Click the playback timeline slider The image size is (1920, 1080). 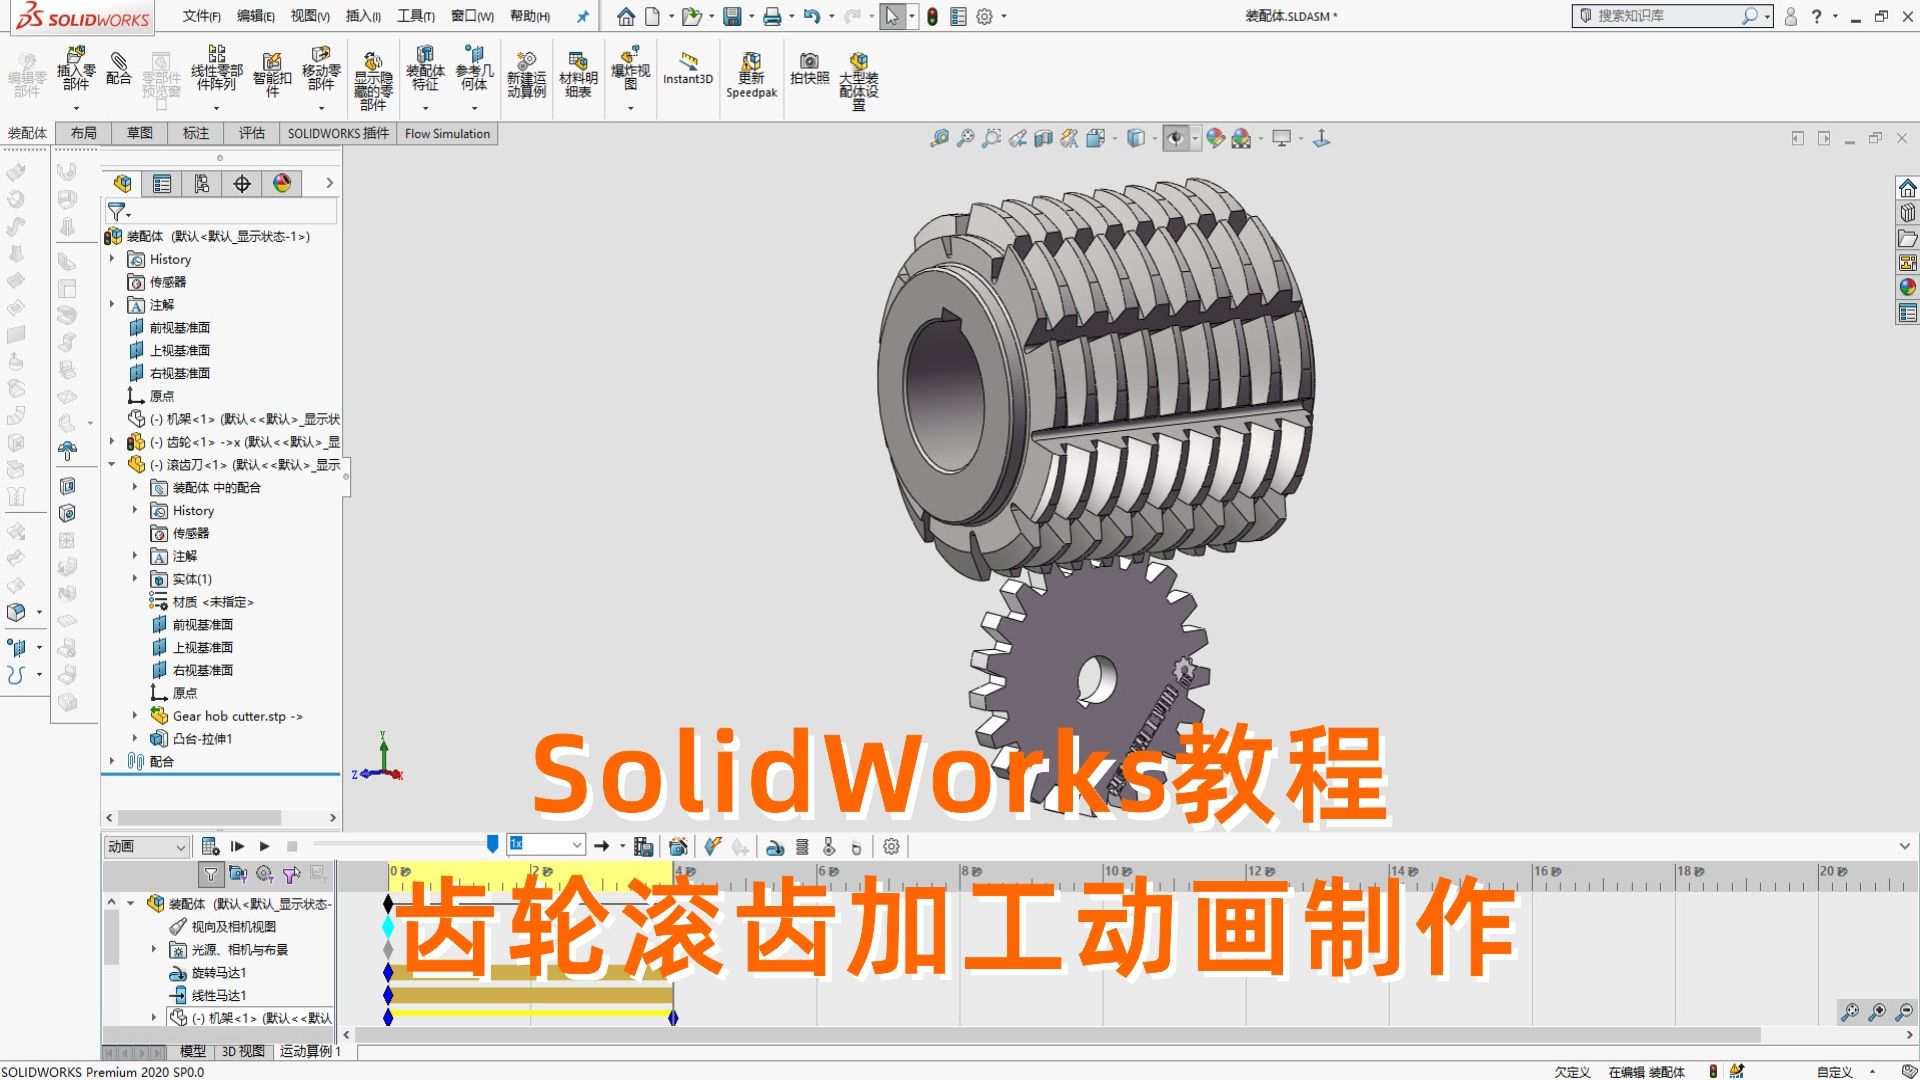491,844
